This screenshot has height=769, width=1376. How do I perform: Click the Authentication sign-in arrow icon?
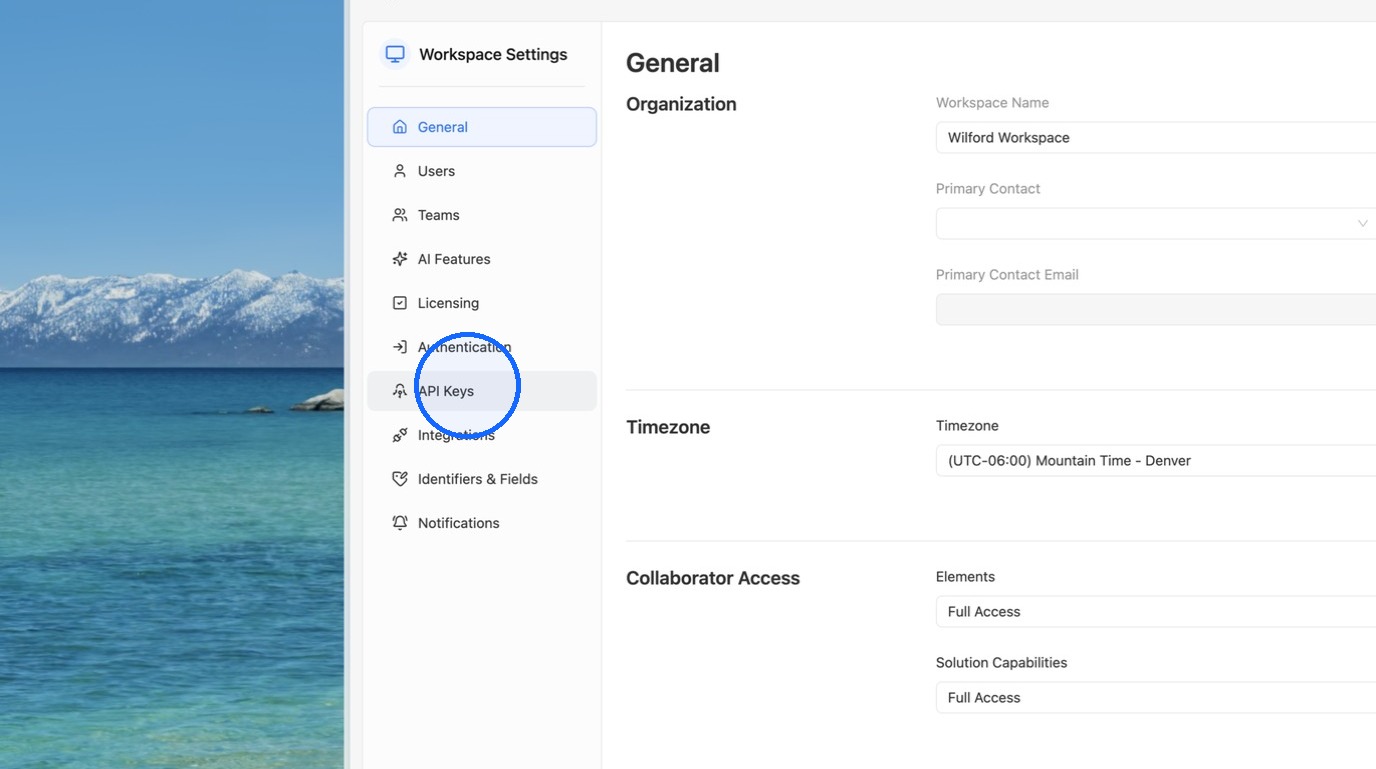click(400, 347)
